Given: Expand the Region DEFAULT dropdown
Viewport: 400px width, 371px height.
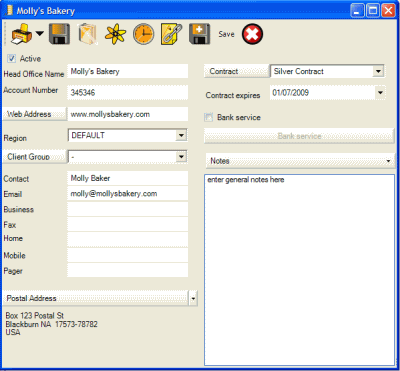Looking at the screenshot, I should pos(181,135).
